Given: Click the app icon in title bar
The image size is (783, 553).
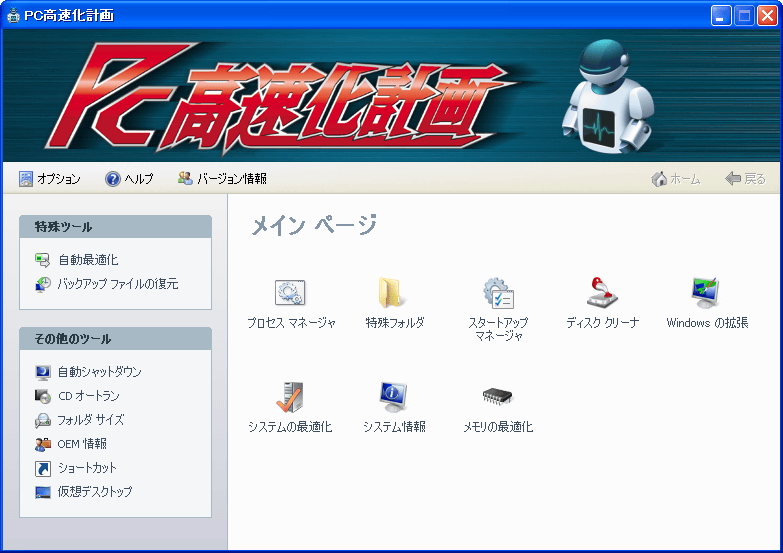Looking at the screenshot, I should [x=13, y=15].
